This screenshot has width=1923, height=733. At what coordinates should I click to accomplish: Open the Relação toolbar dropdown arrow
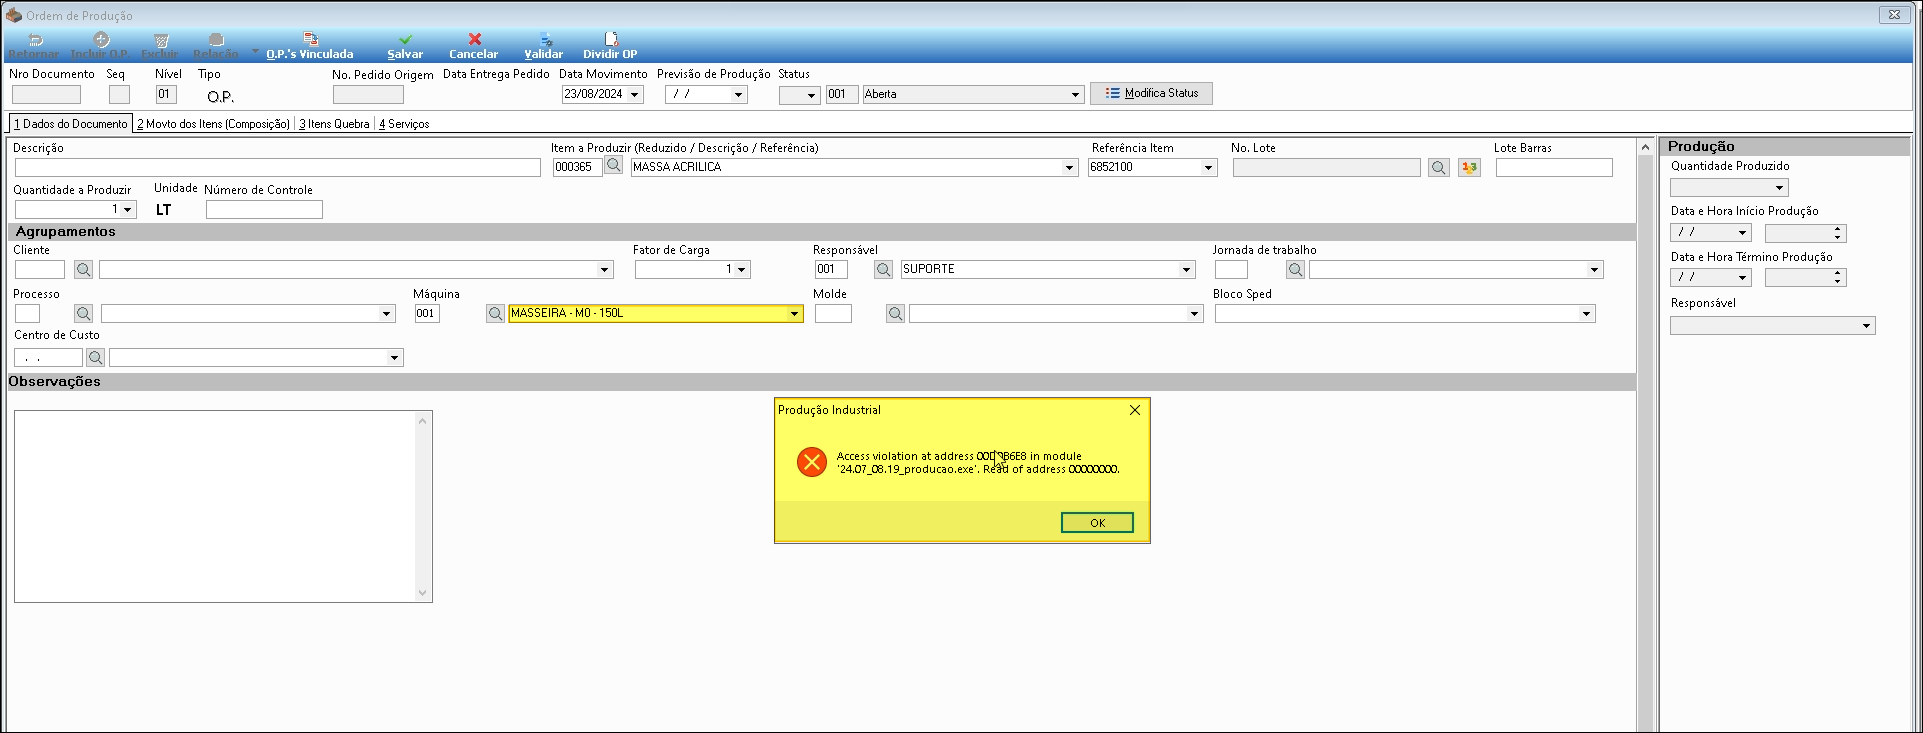pos(255,51)
